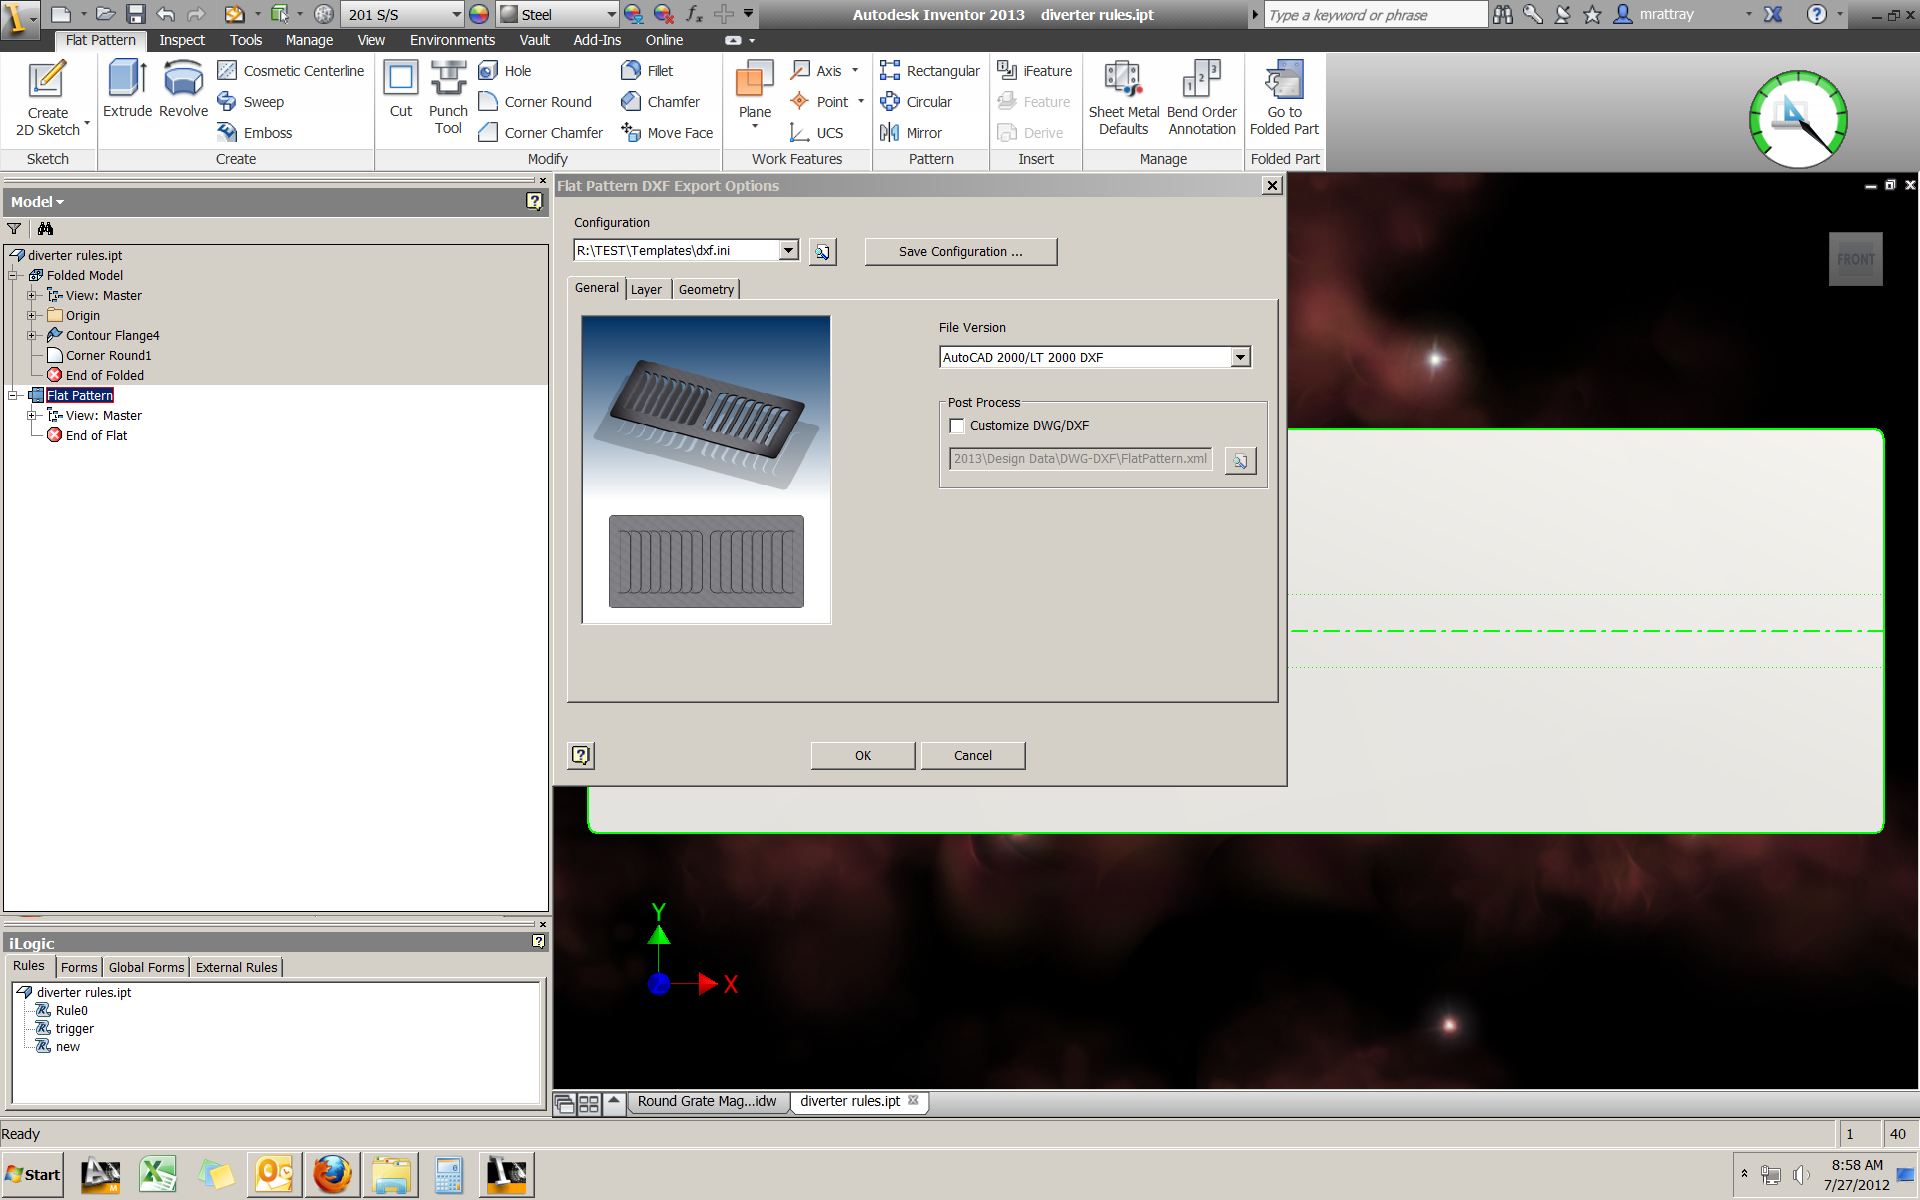Image resolution: width=1920 pixels, height=1200 pixels.
Task: Expand the Contour Flange4 node
Action: [32, 335]
